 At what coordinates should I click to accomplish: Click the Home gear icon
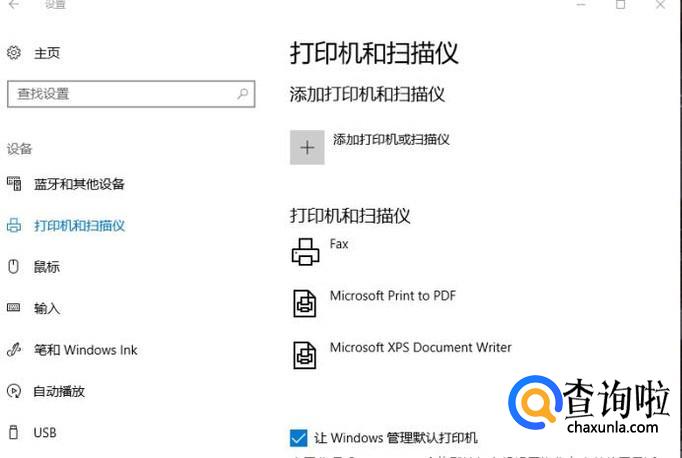pyautogui.click(x=14, y=52)
